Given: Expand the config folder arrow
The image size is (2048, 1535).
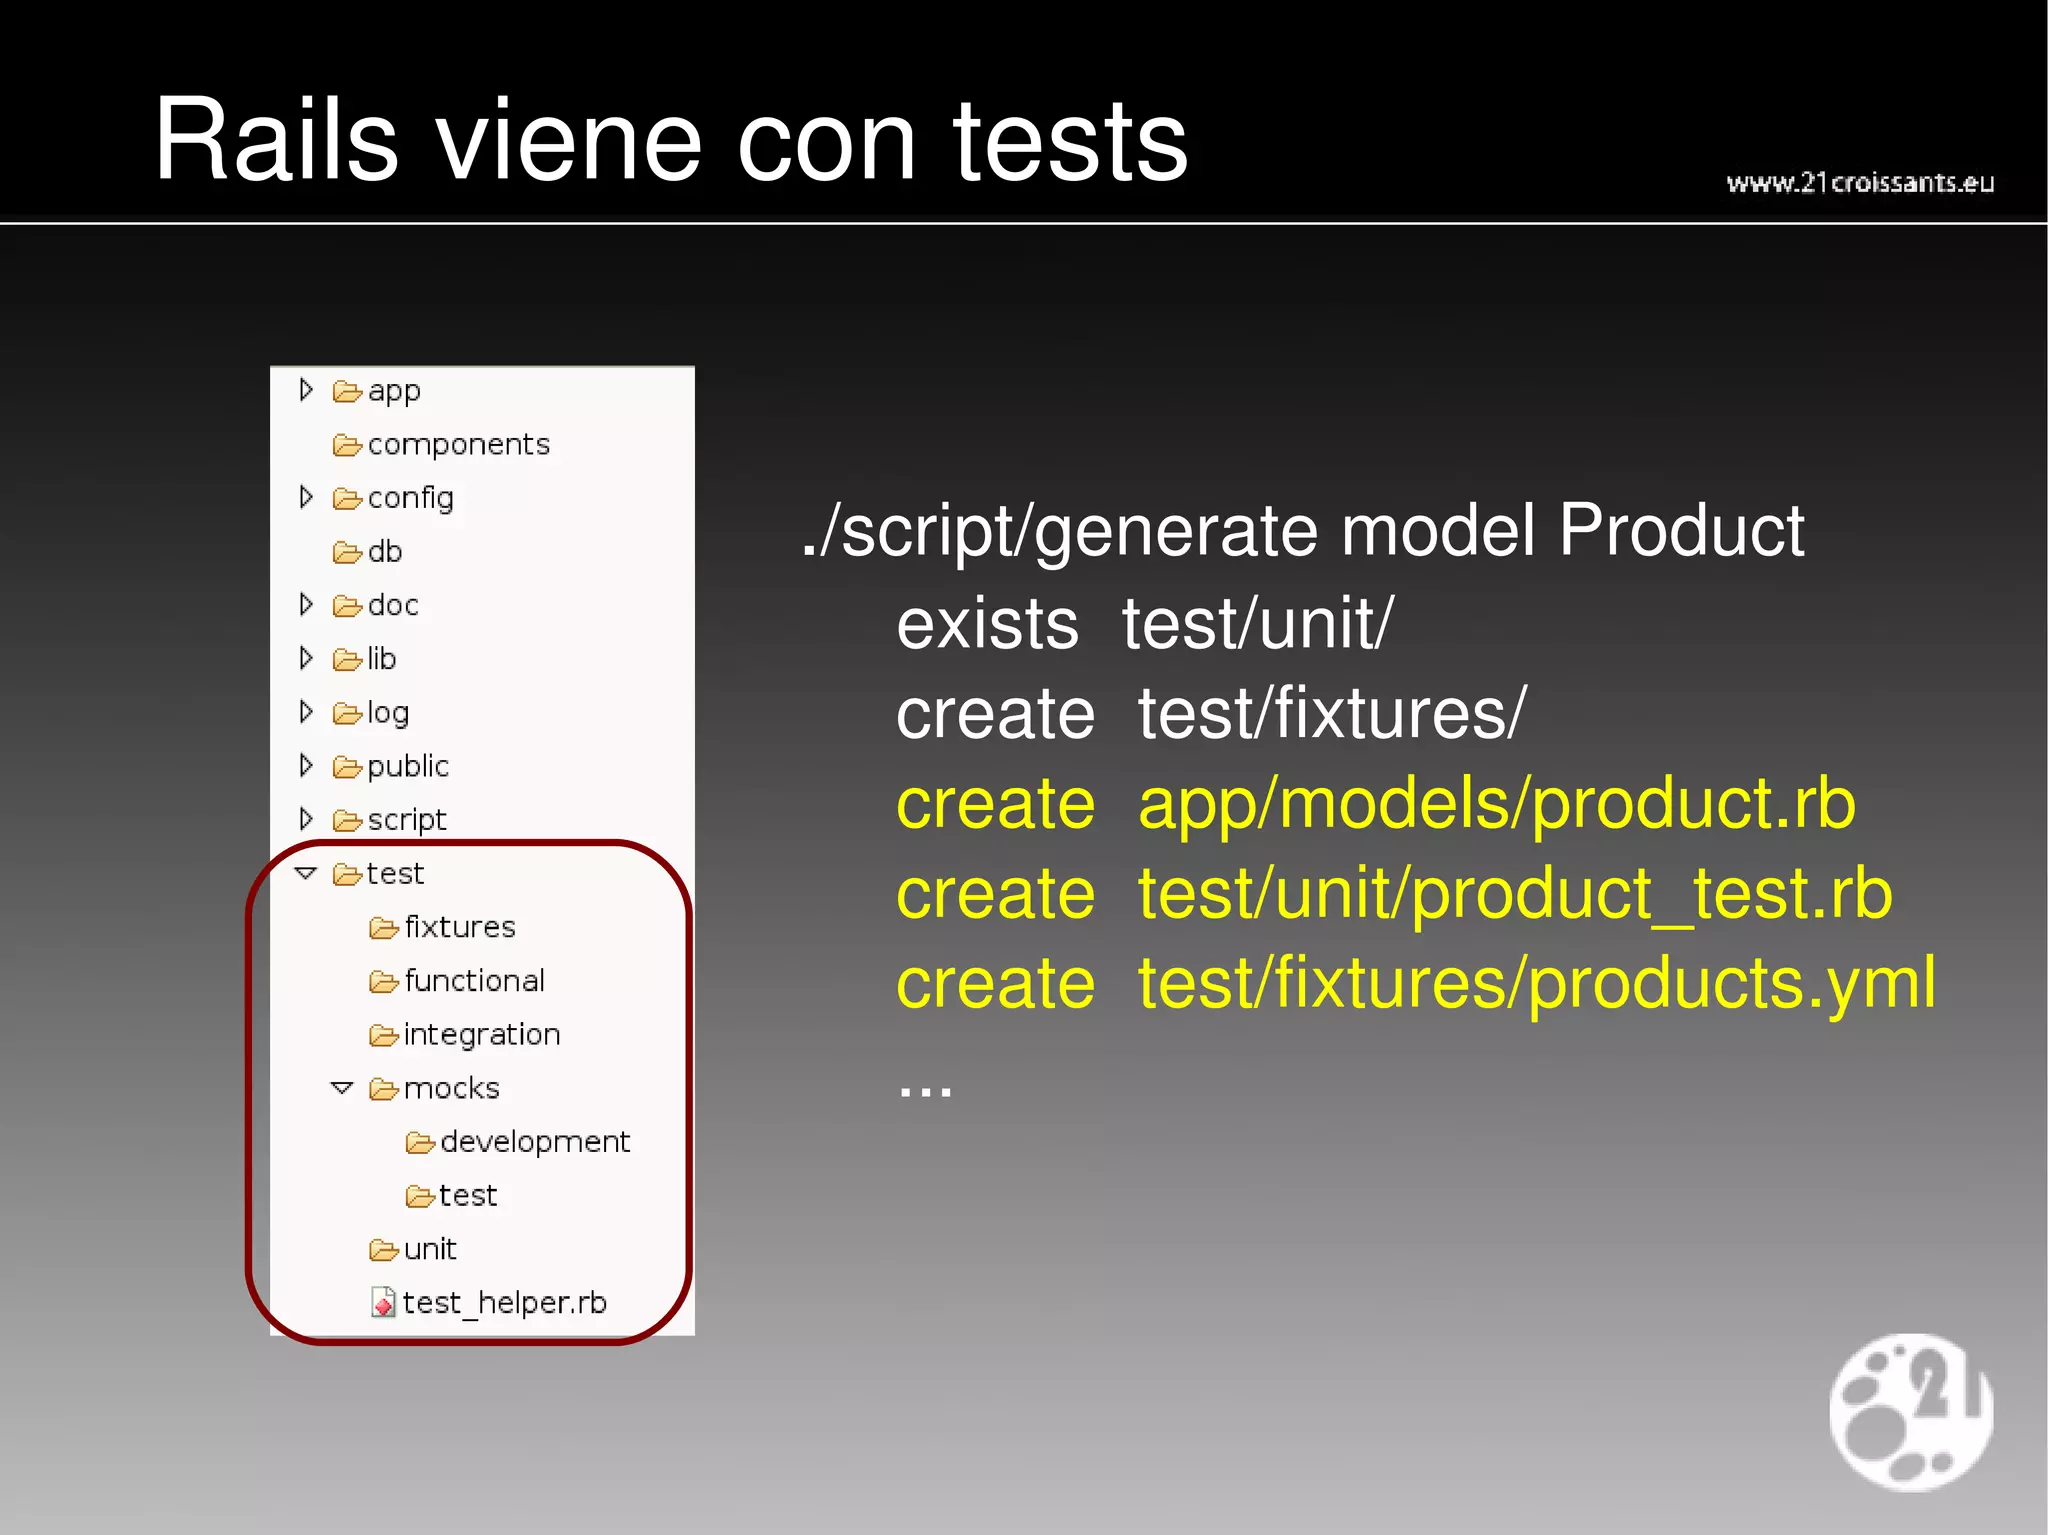Looking at the screenshot, I should 306,497.
